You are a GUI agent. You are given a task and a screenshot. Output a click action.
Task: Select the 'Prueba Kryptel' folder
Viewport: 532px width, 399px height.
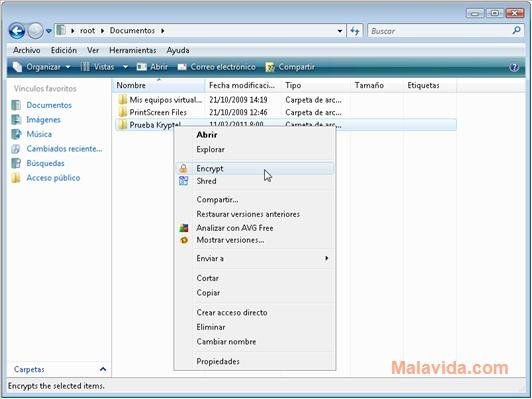[155, 125]
